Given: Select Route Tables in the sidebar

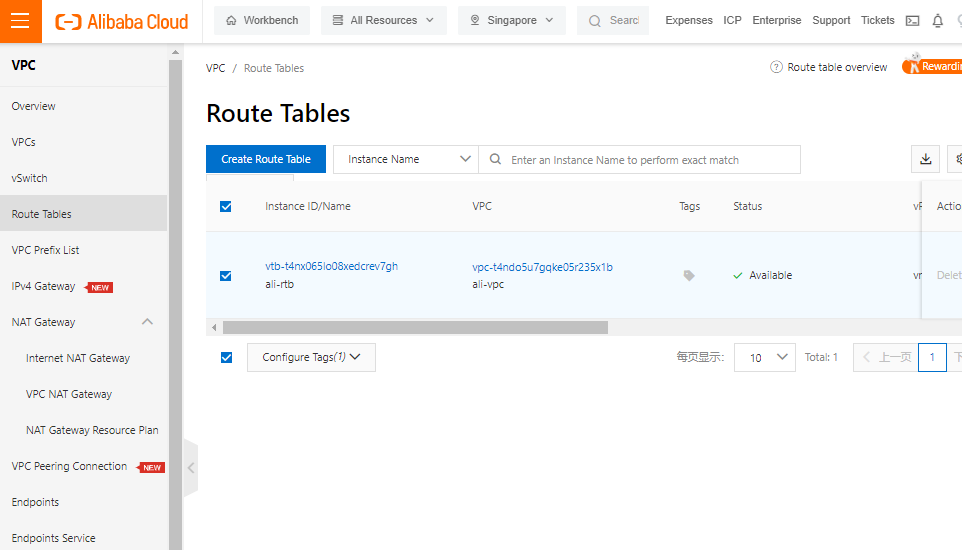Looking at the screenshot, I should (83, 214).
